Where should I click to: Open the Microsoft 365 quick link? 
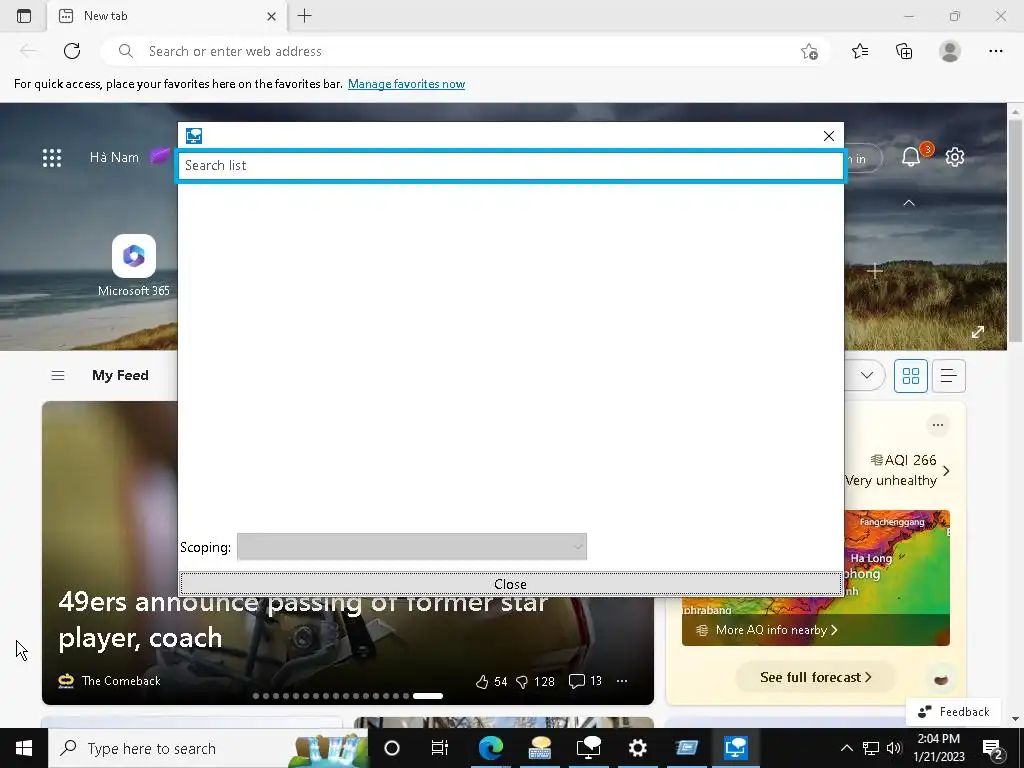(134, 266)
